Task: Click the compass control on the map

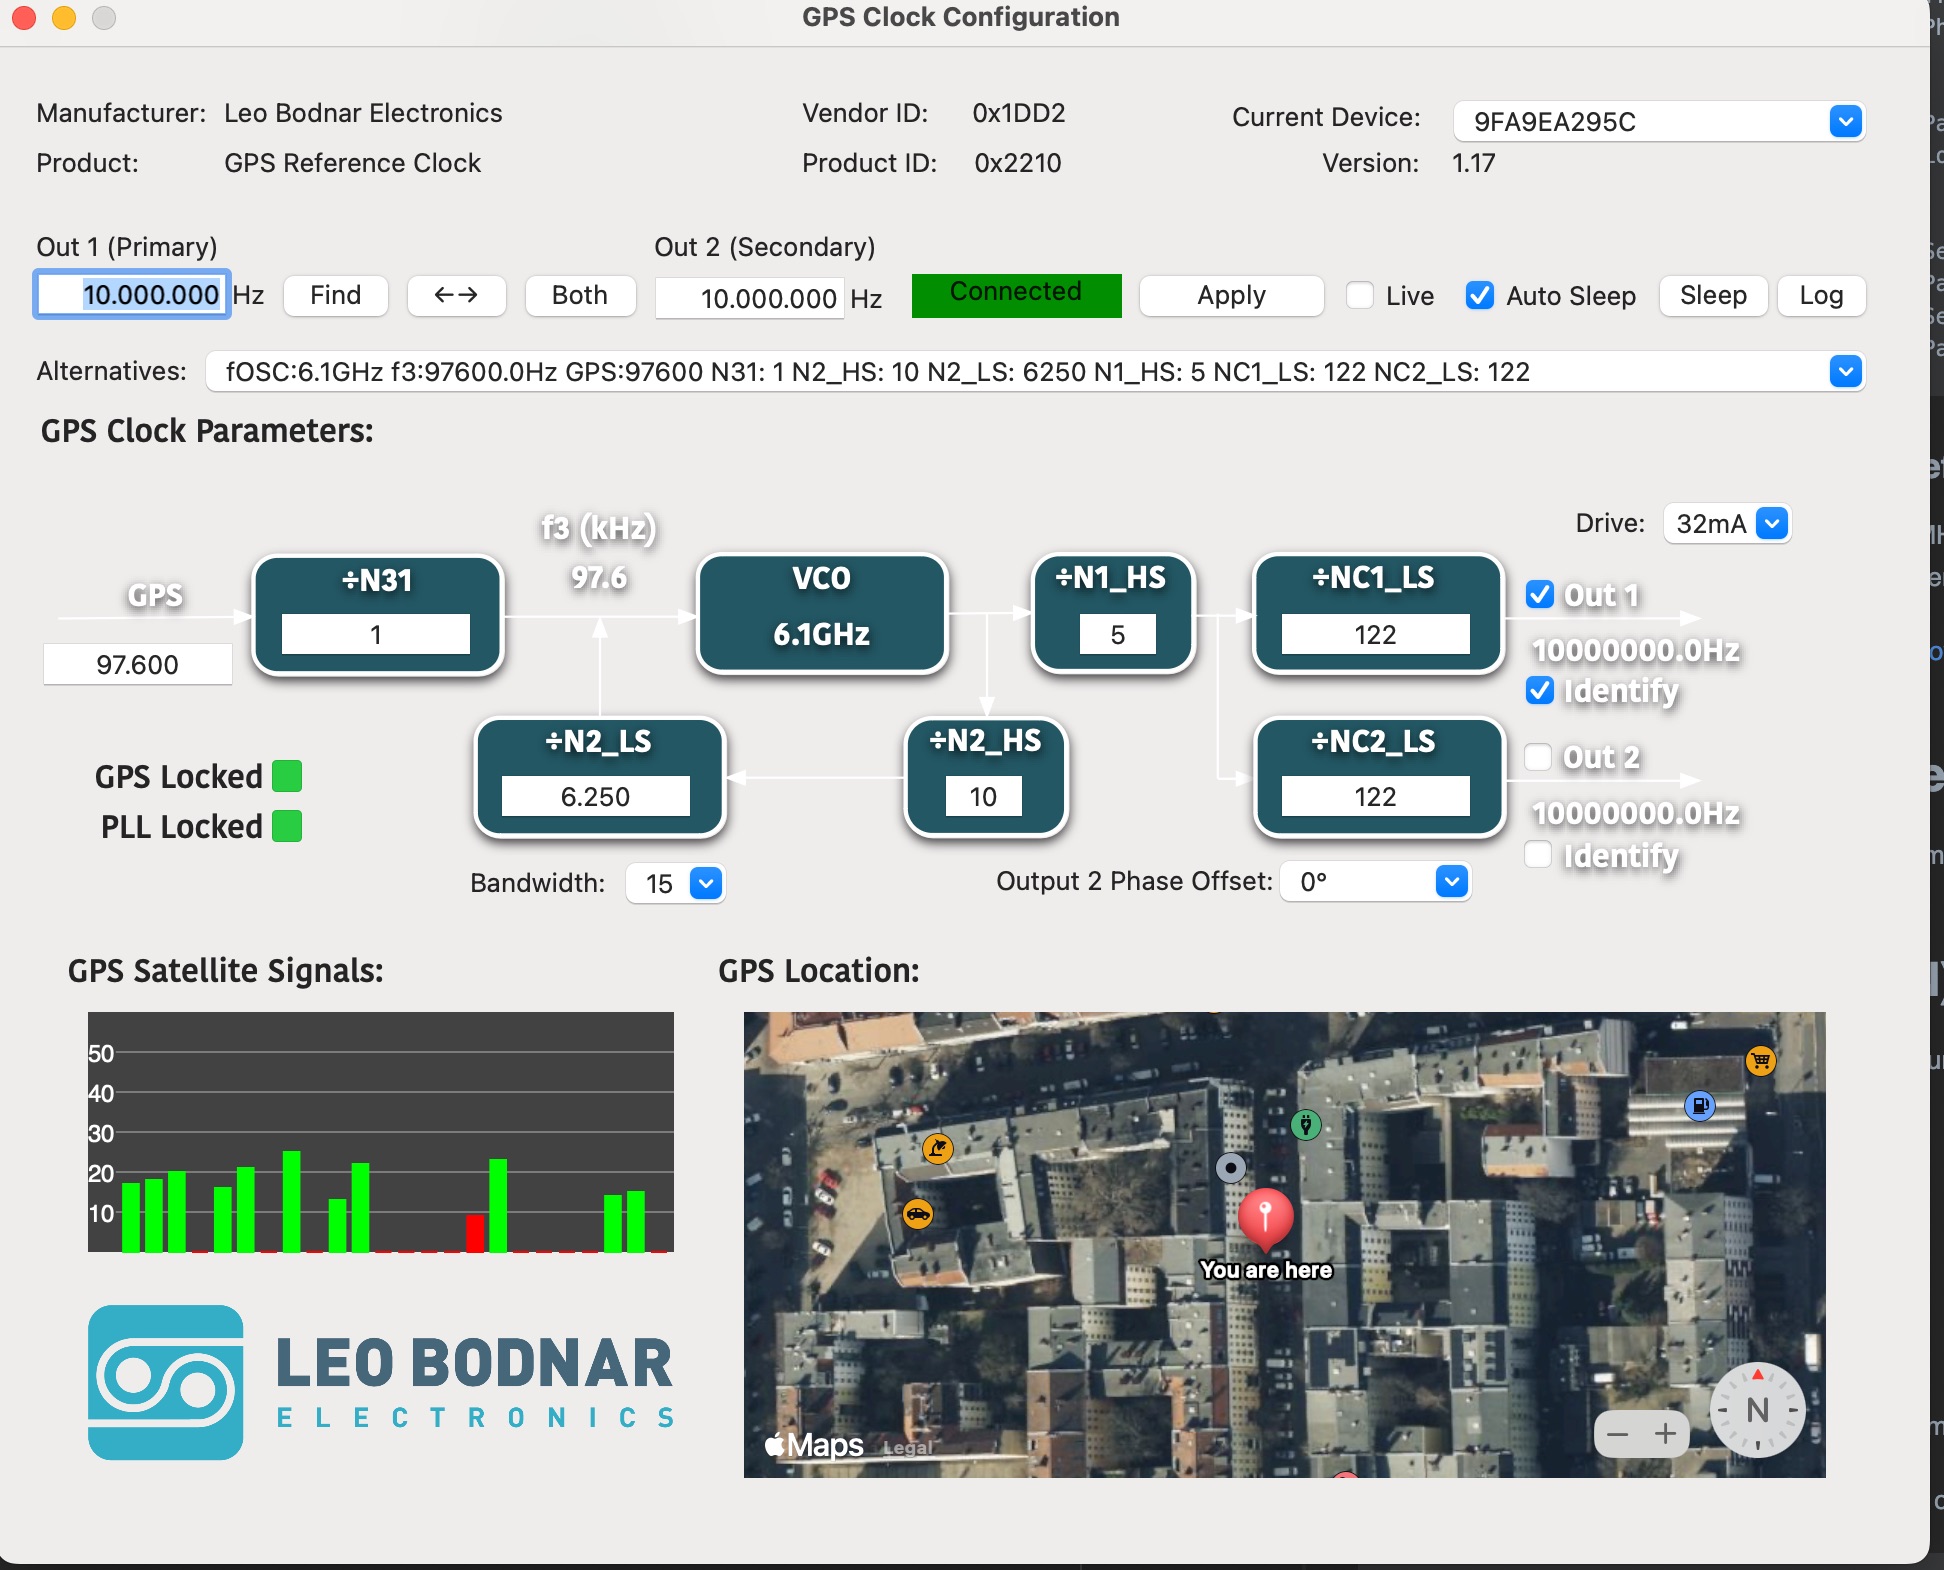Action: click(1757, 1412)
